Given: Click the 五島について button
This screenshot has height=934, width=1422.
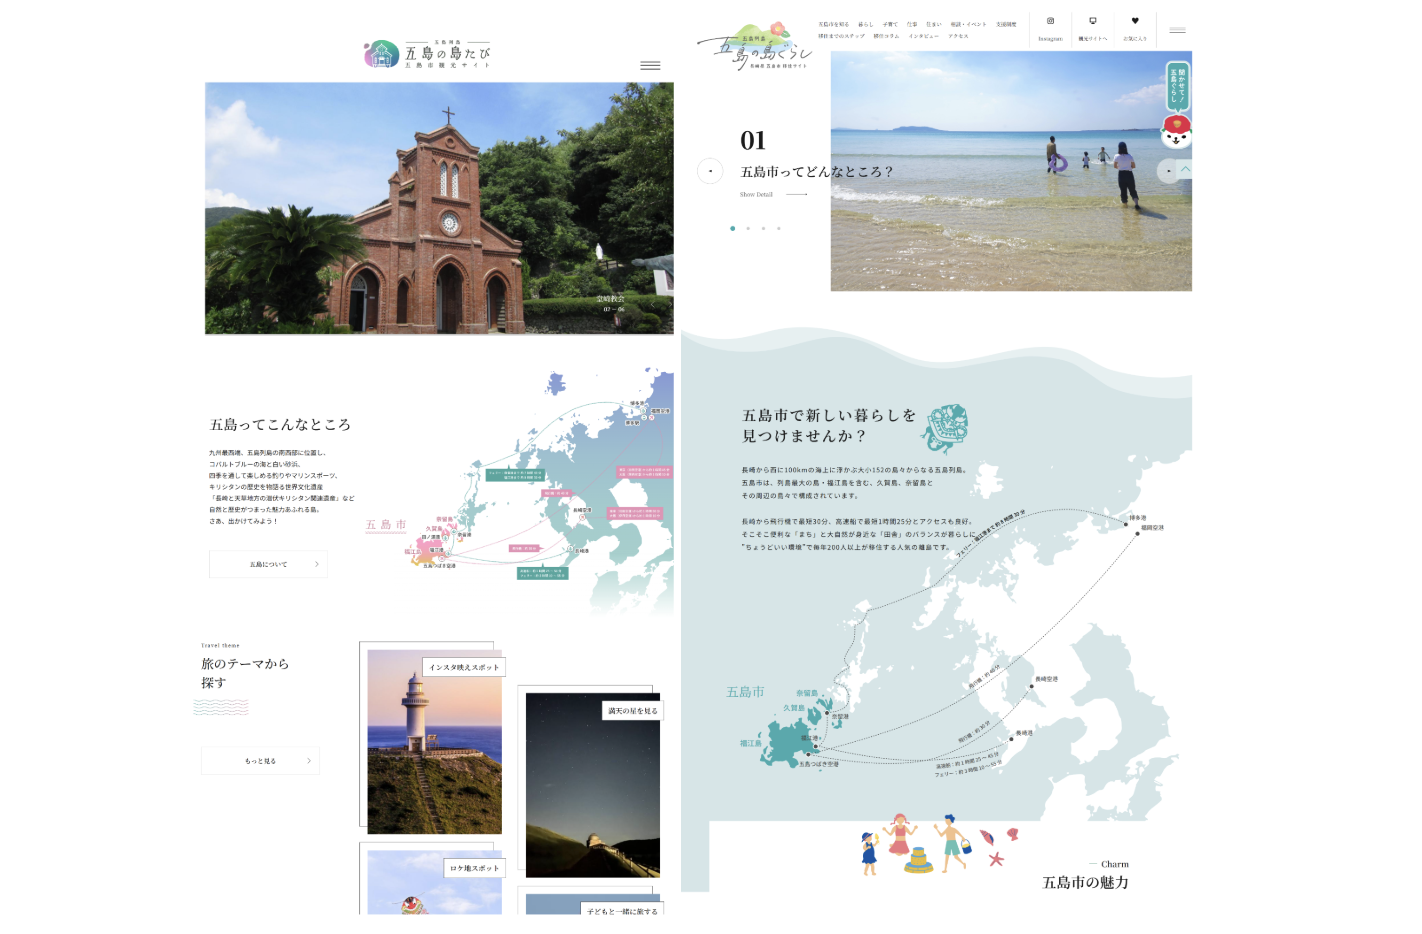Looking at the screenshot, I should click(x=268, y=564).
